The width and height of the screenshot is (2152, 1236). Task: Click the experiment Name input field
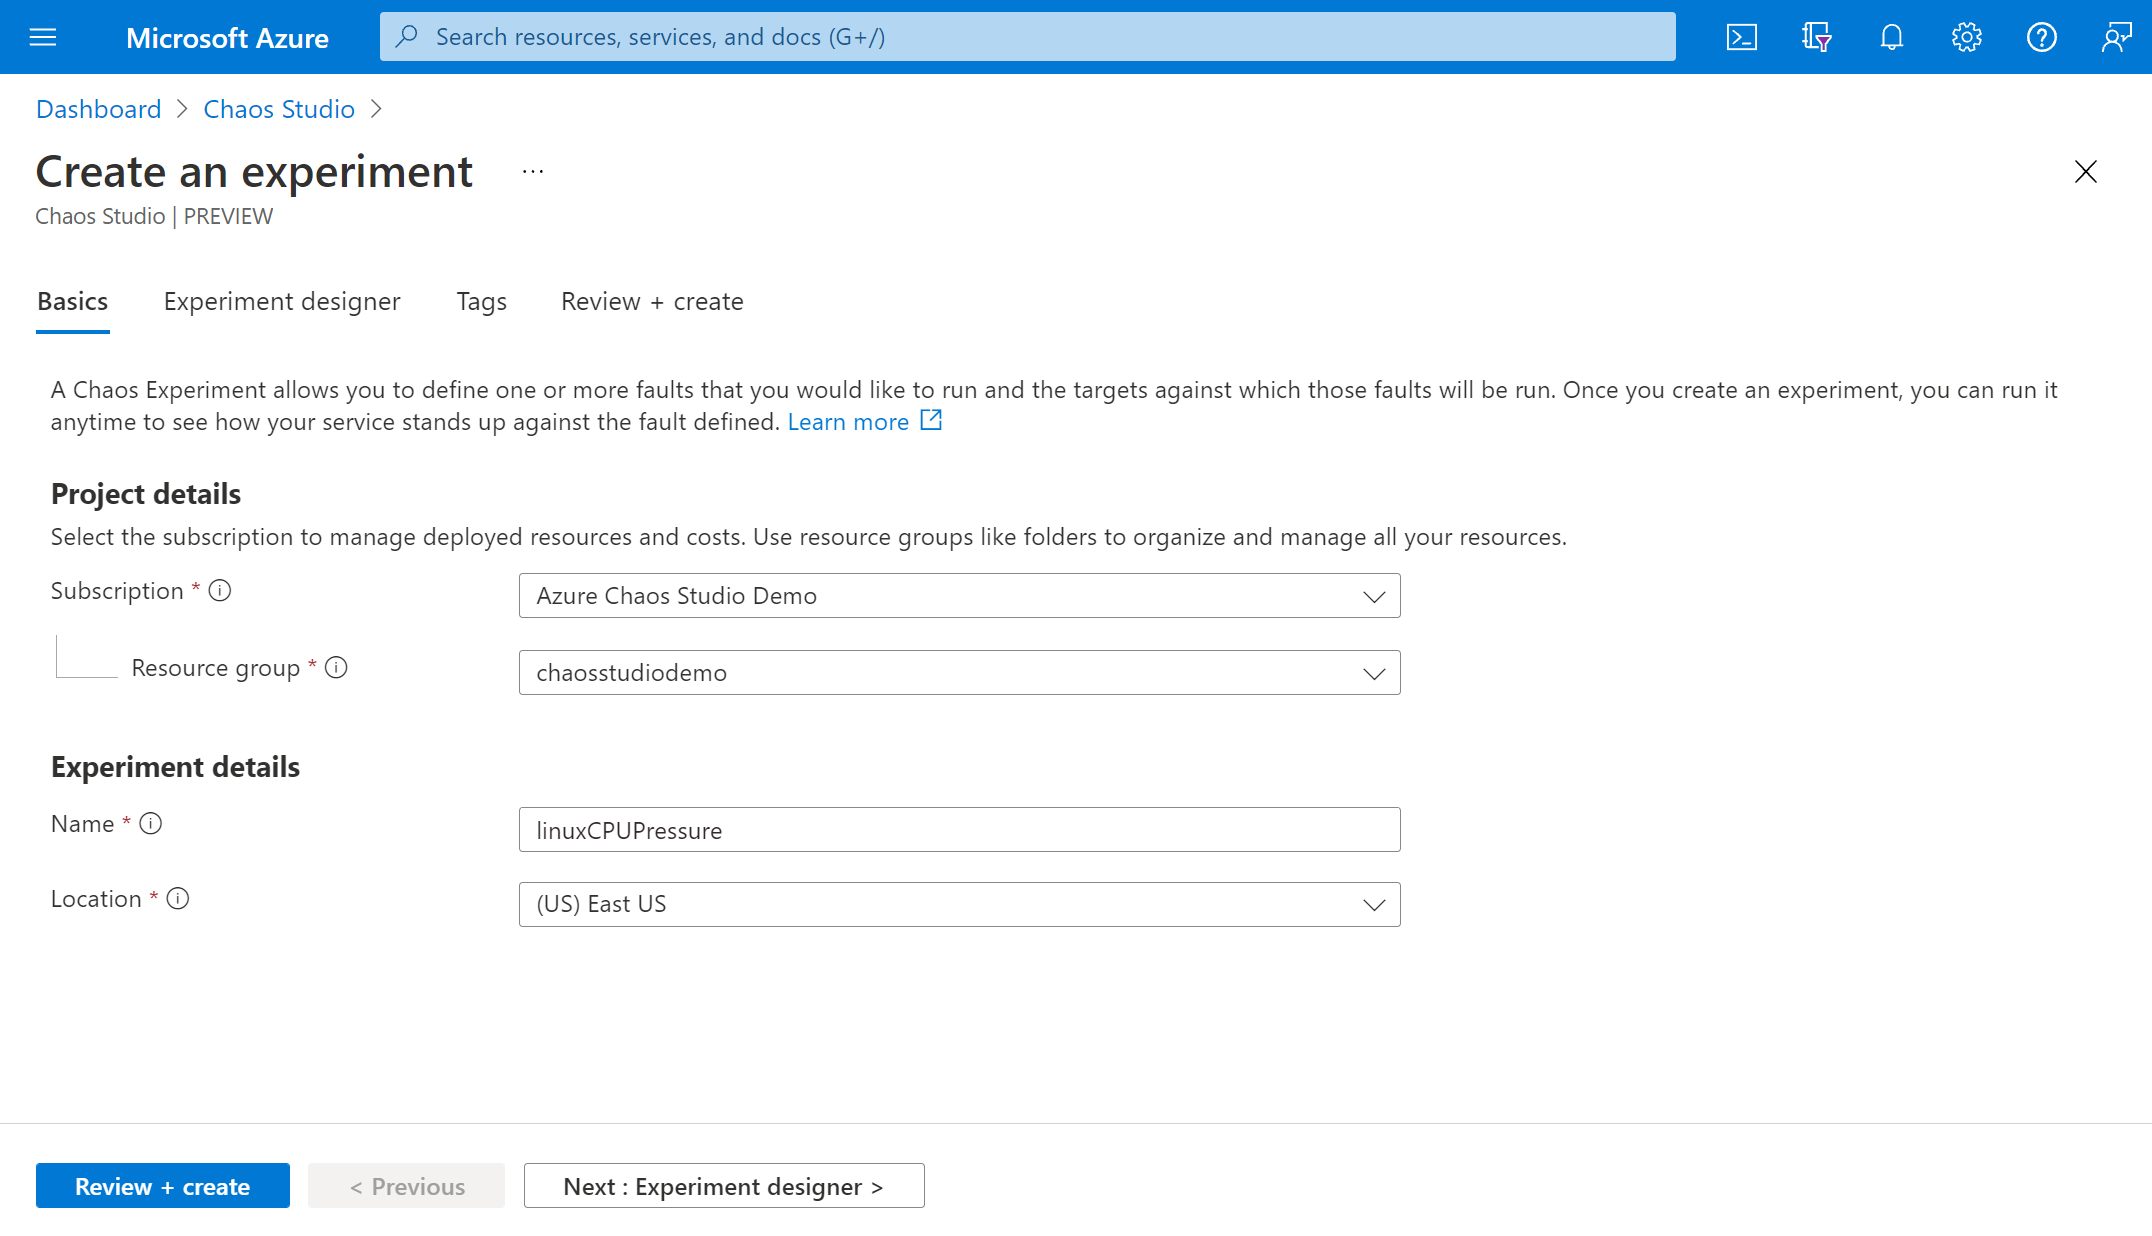[959, 829]
